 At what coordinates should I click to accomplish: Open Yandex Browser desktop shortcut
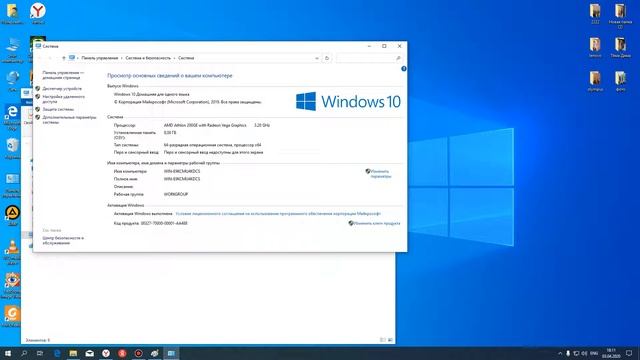coord(38,12)
